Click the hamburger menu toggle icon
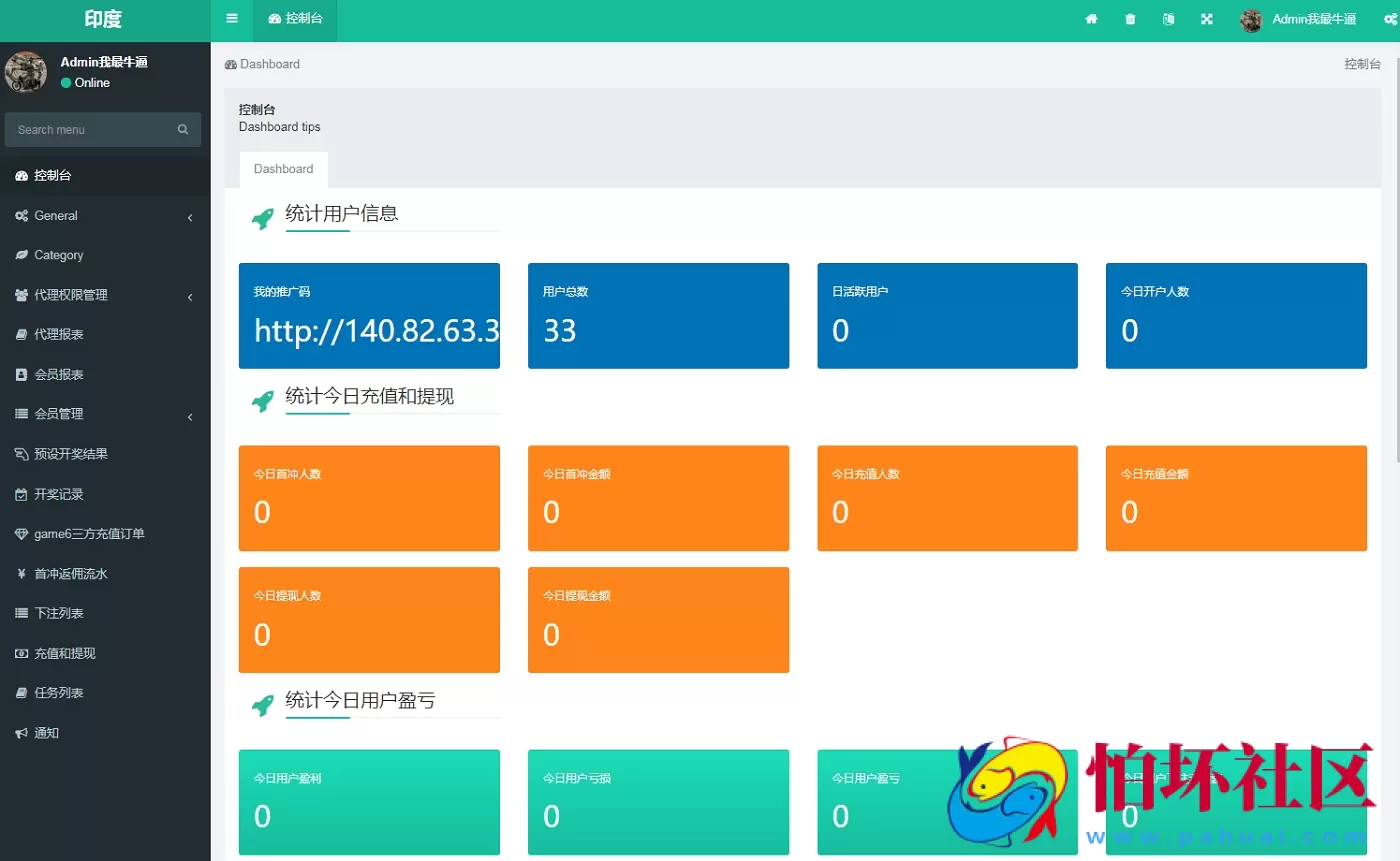1400x861 pixels. (x=232, y=19)
